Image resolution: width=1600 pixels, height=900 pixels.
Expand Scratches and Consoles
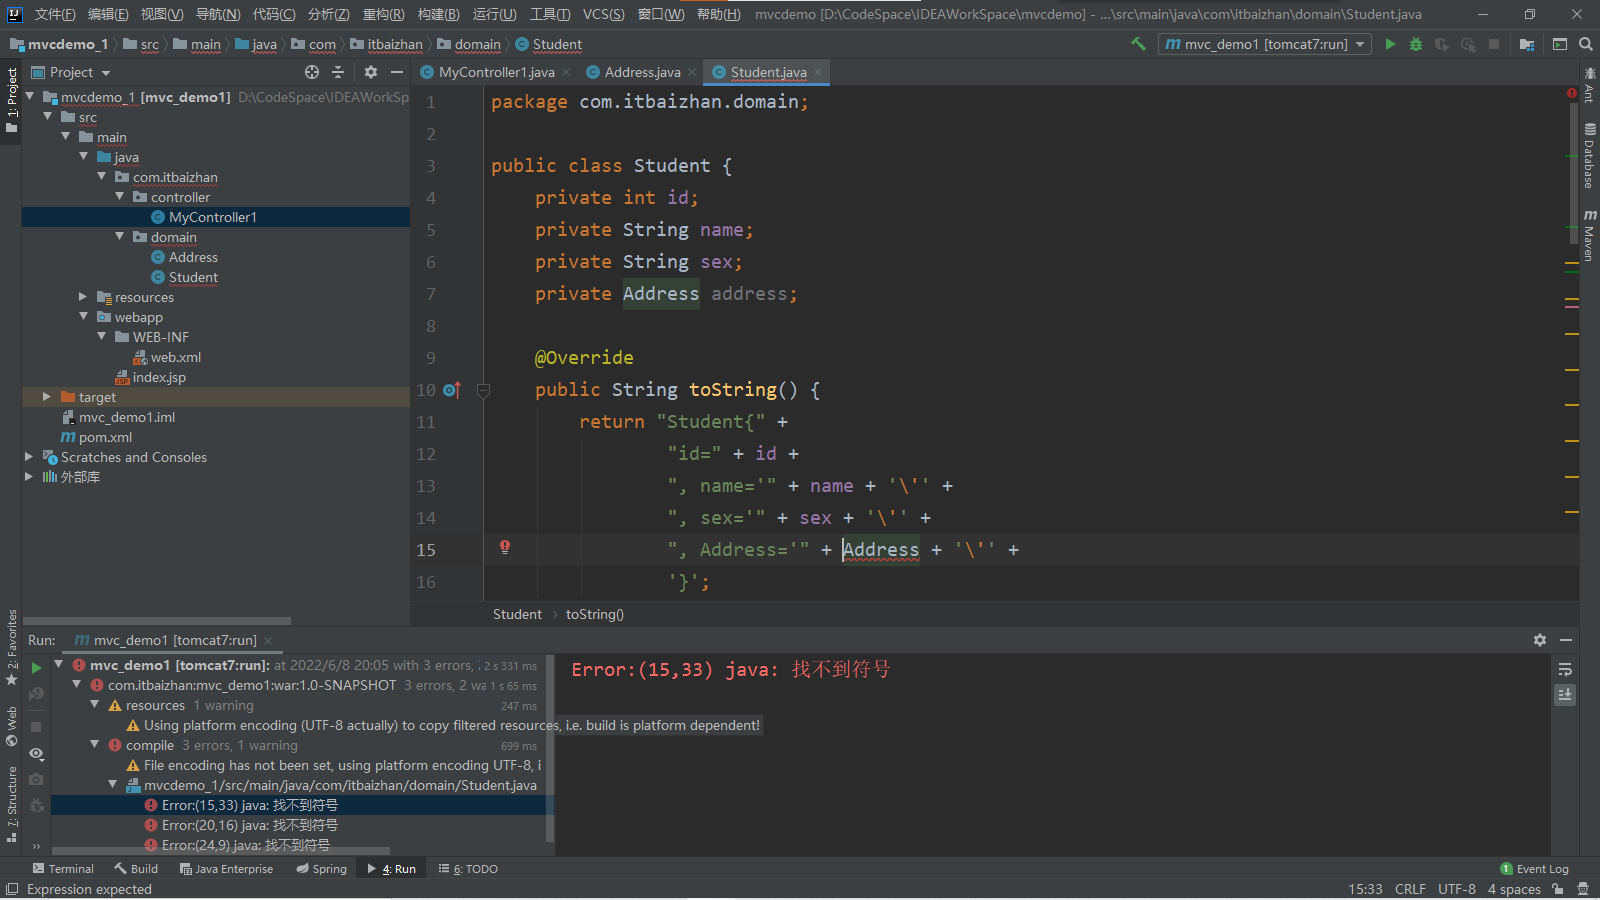click(x=29, y=457)
